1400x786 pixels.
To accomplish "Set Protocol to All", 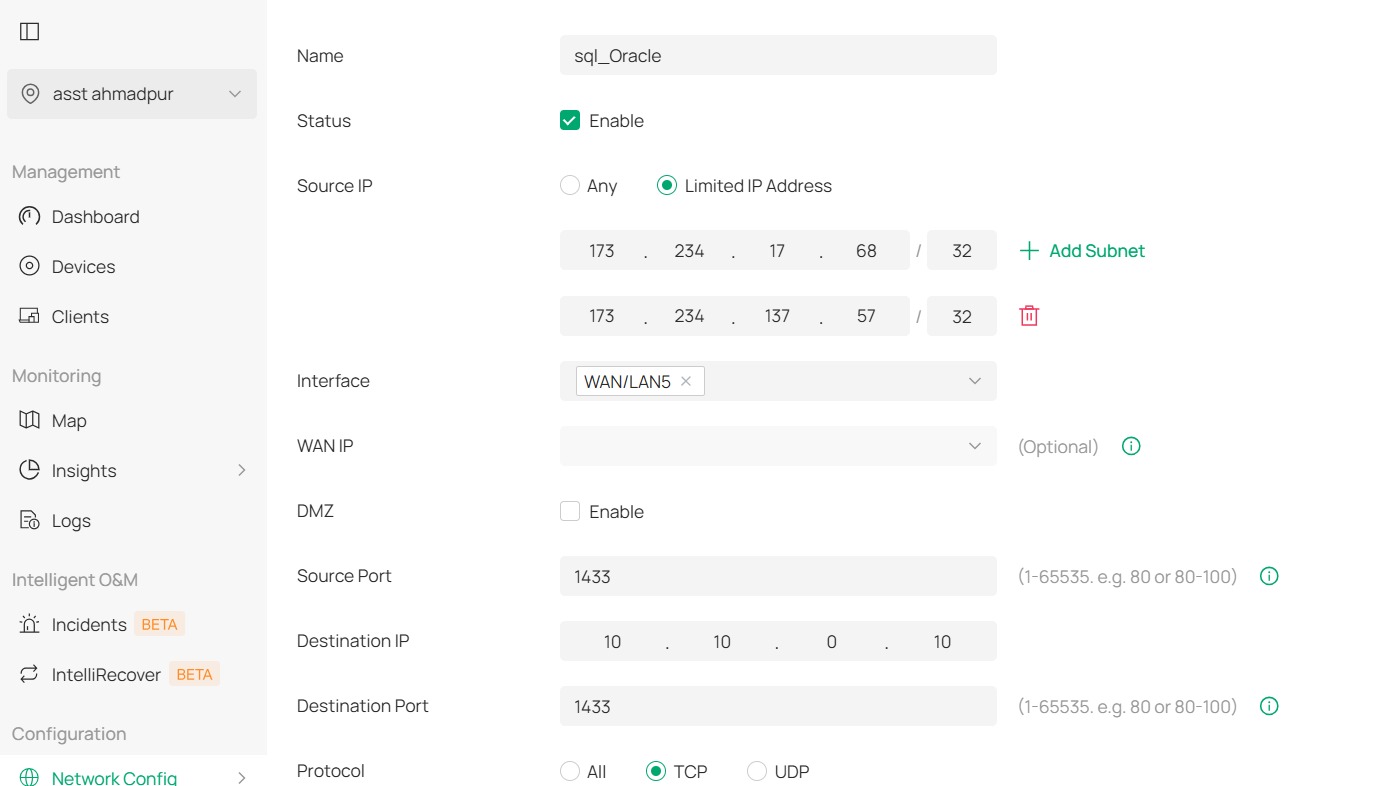I will tap(570, 771).
